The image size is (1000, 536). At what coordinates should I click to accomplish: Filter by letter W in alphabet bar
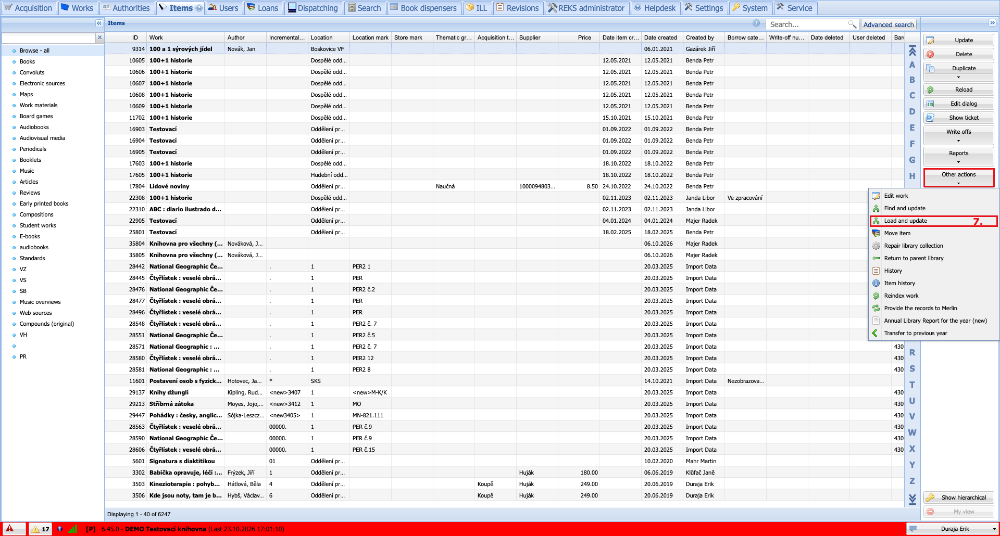pyautogui.click(x=912, y=432)
